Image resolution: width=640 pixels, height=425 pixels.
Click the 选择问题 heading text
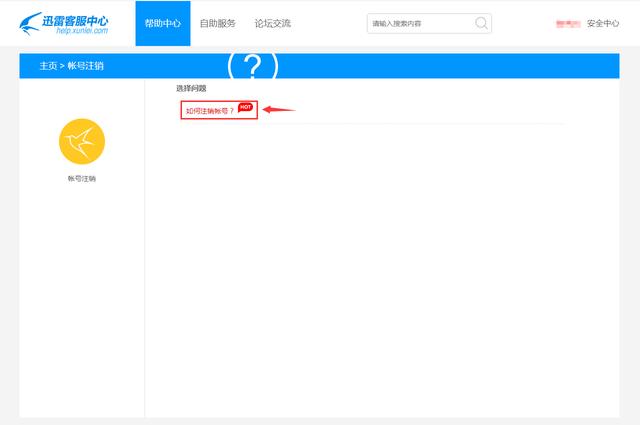point(191,89)
